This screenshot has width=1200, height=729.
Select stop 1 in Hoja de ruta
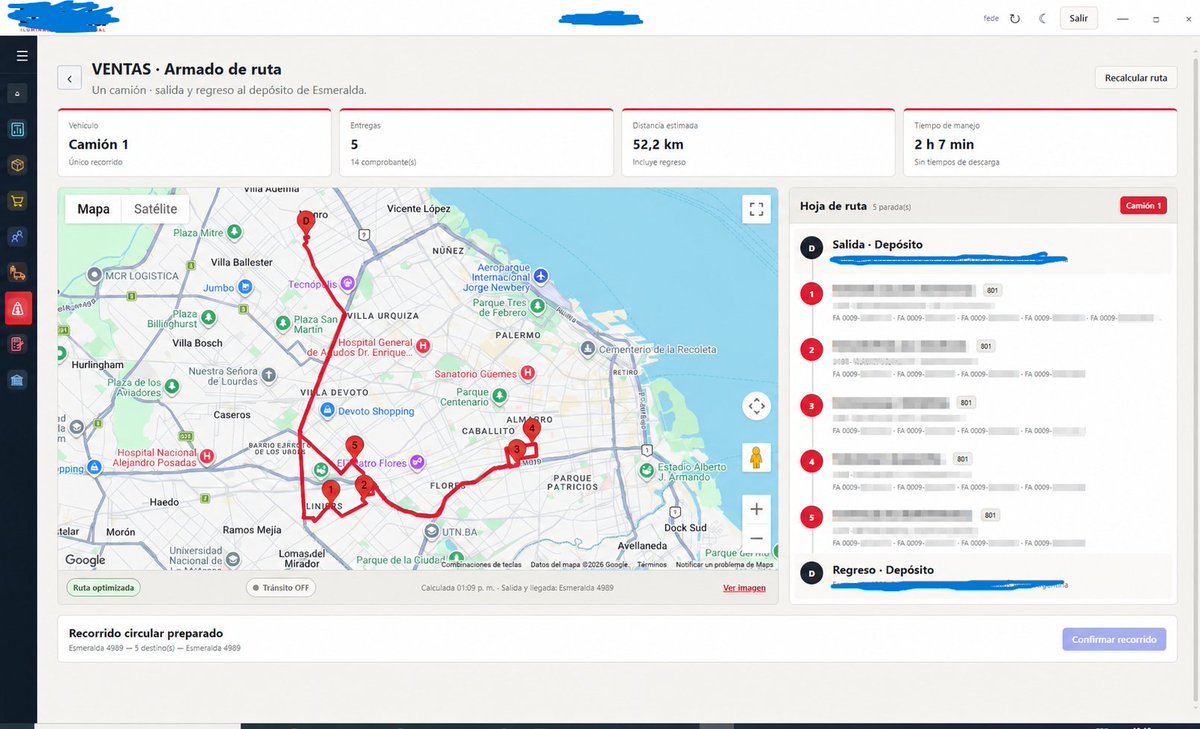(x=983, y=303)
